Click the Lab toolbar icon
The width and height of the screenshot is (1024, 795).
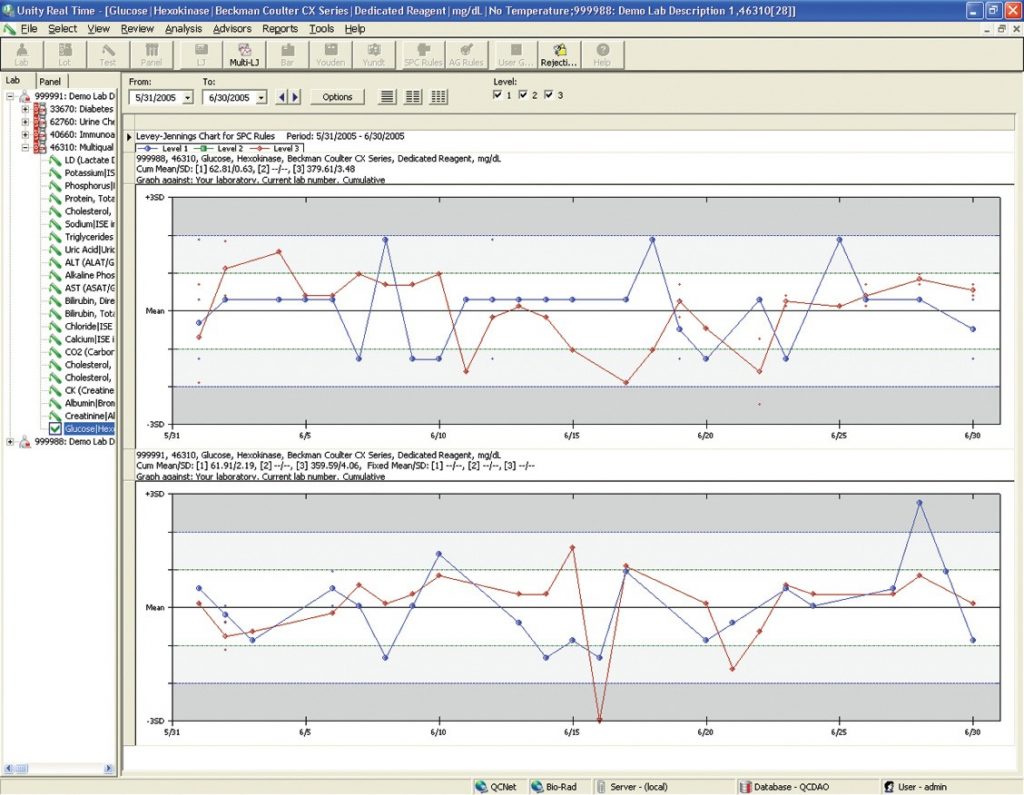pos(22,54)
